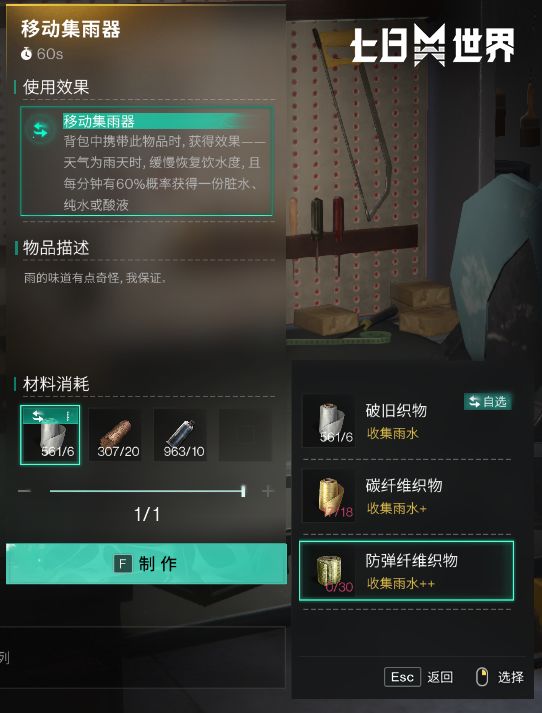Decrease craft quantity with the minus button

coord(24,491)
